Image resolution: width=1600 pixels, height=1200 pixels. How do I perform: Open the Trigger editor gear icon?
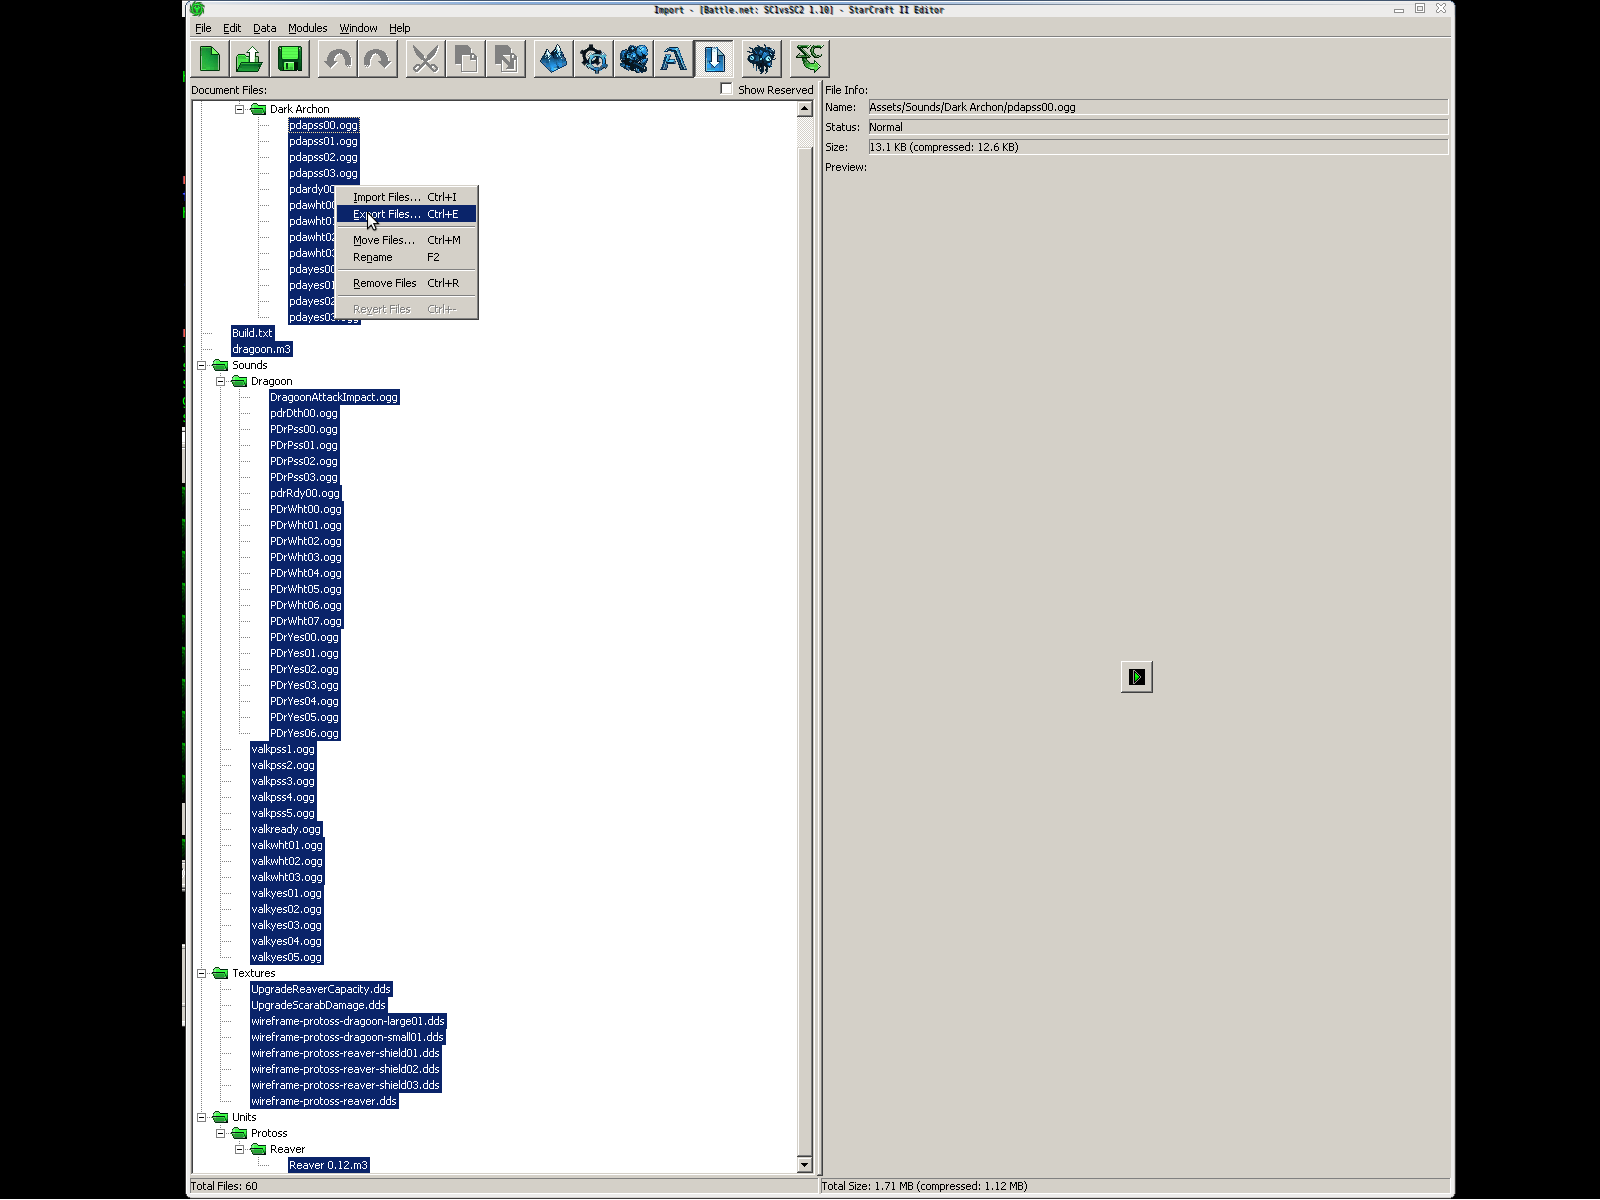[x=594, y=60]
